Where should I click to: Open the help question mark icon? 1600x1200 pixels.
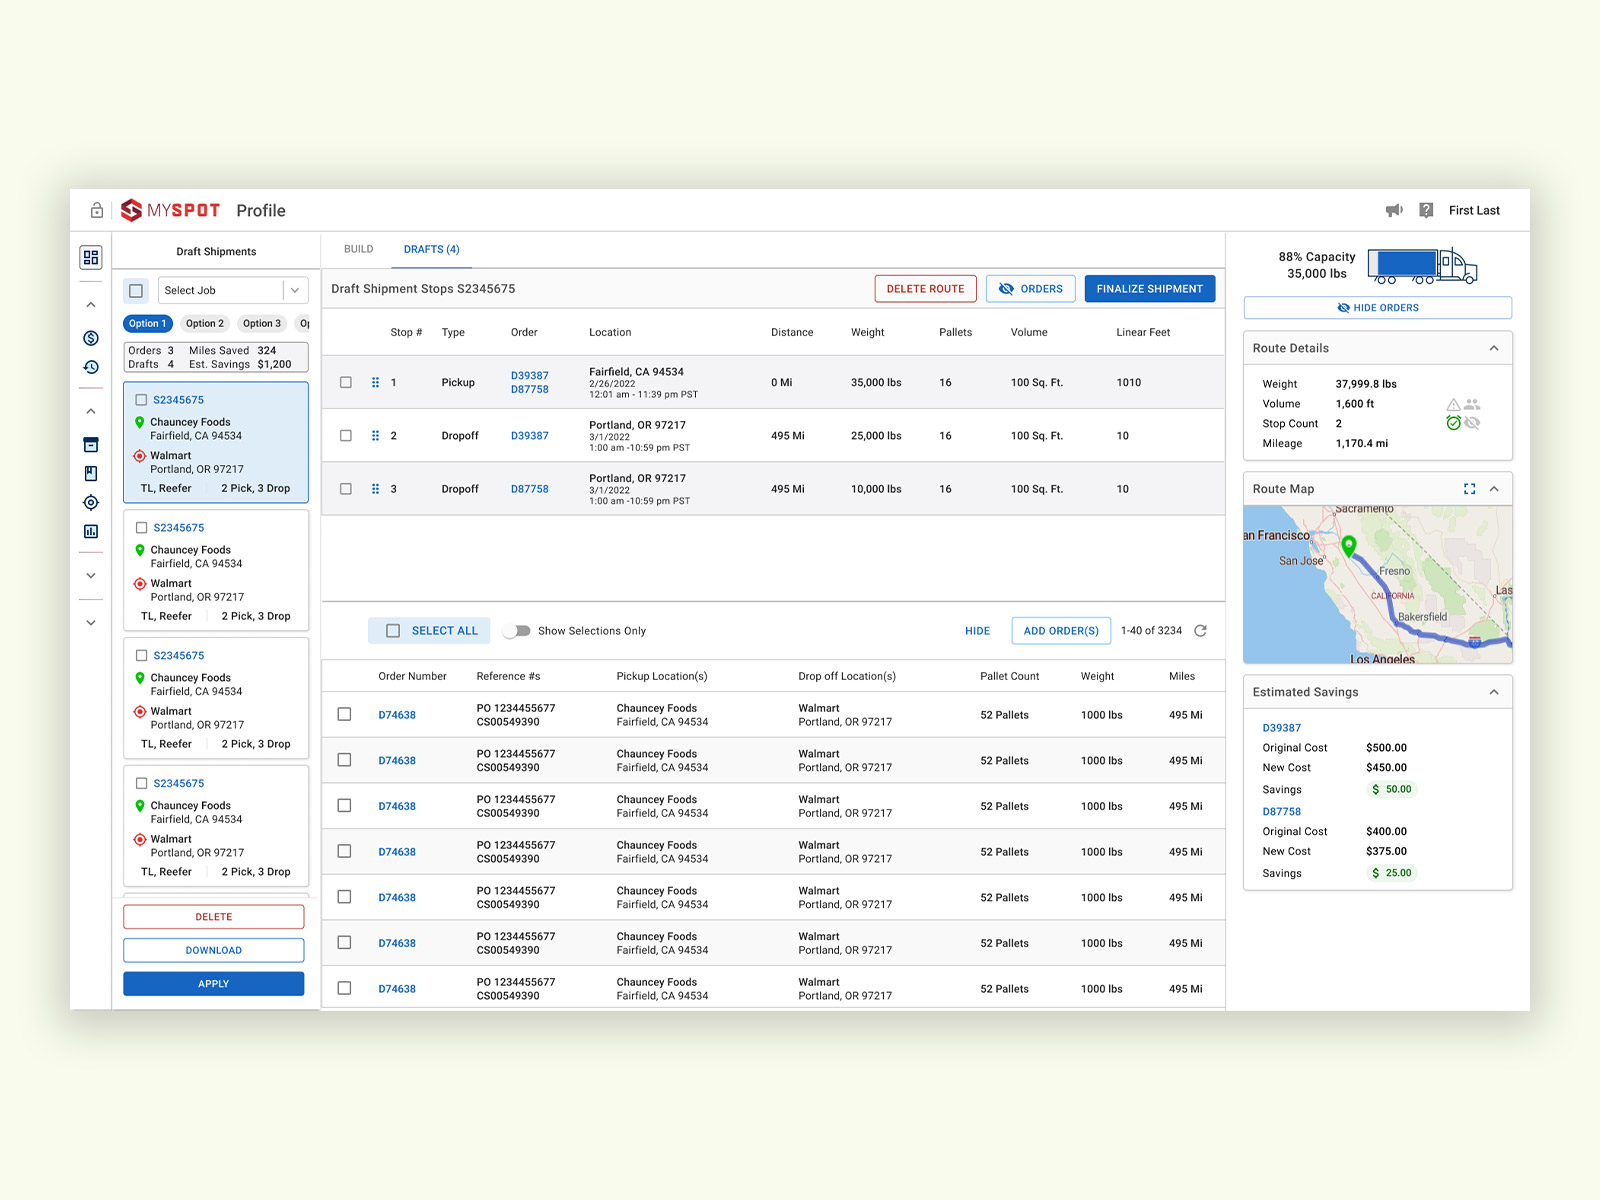(x=1426, y=210)
